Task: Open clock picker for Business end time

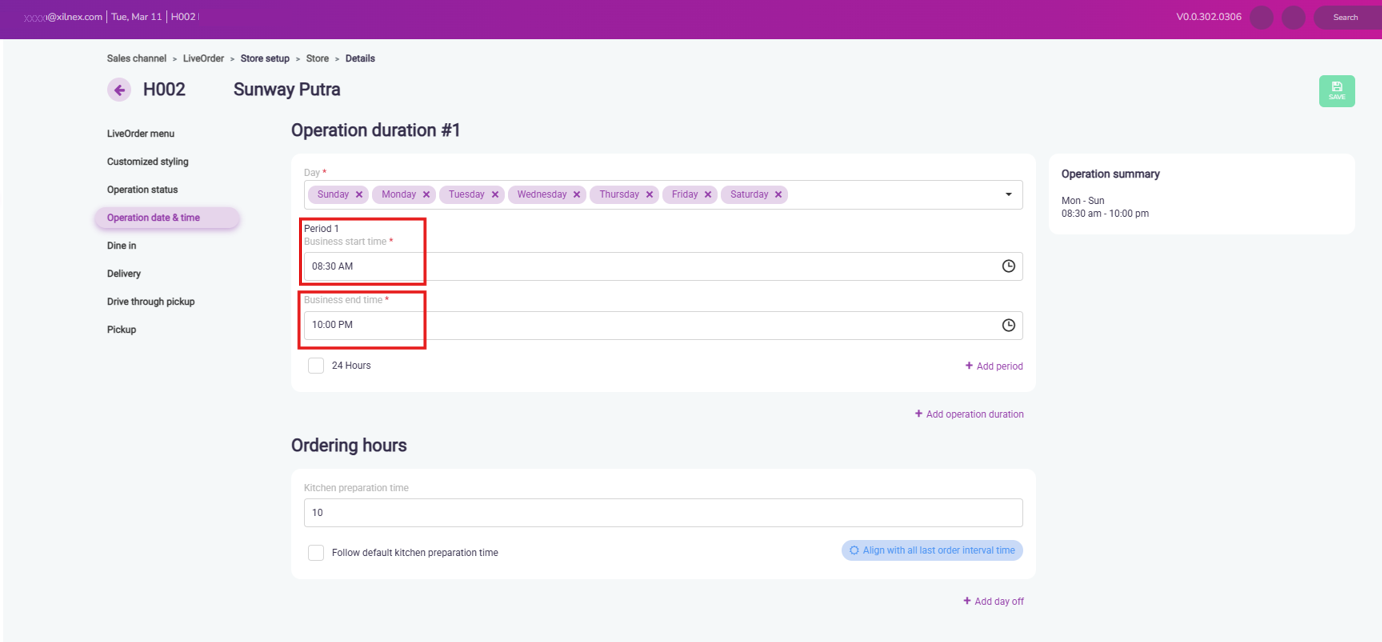Action: (x=1008, y=325)
